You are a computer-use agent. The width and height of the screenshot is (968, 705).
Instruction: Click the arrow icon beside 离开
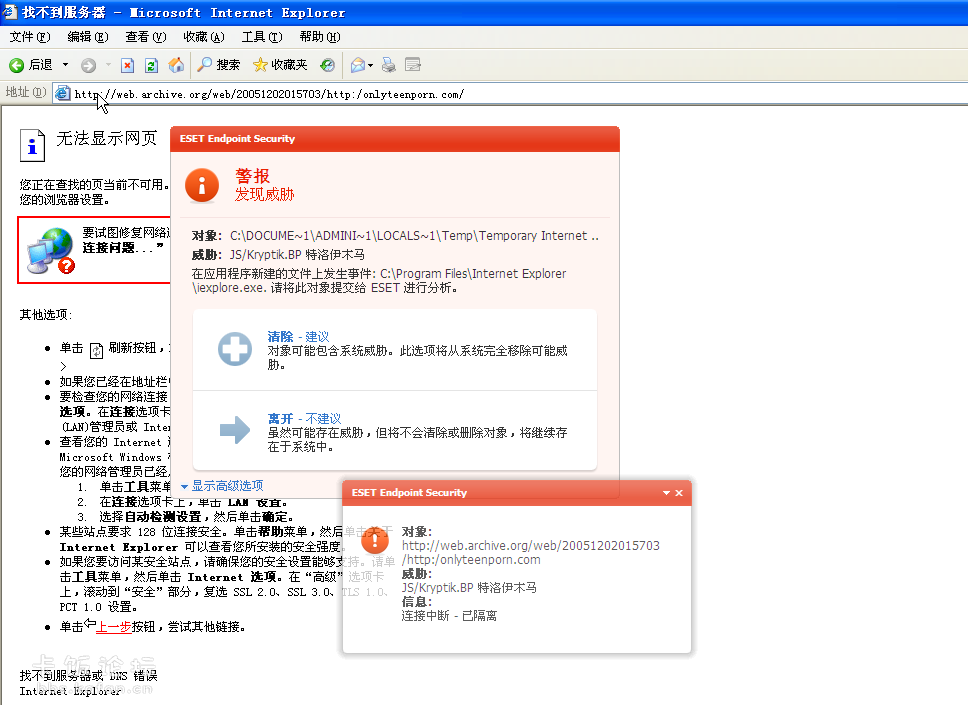235,430
